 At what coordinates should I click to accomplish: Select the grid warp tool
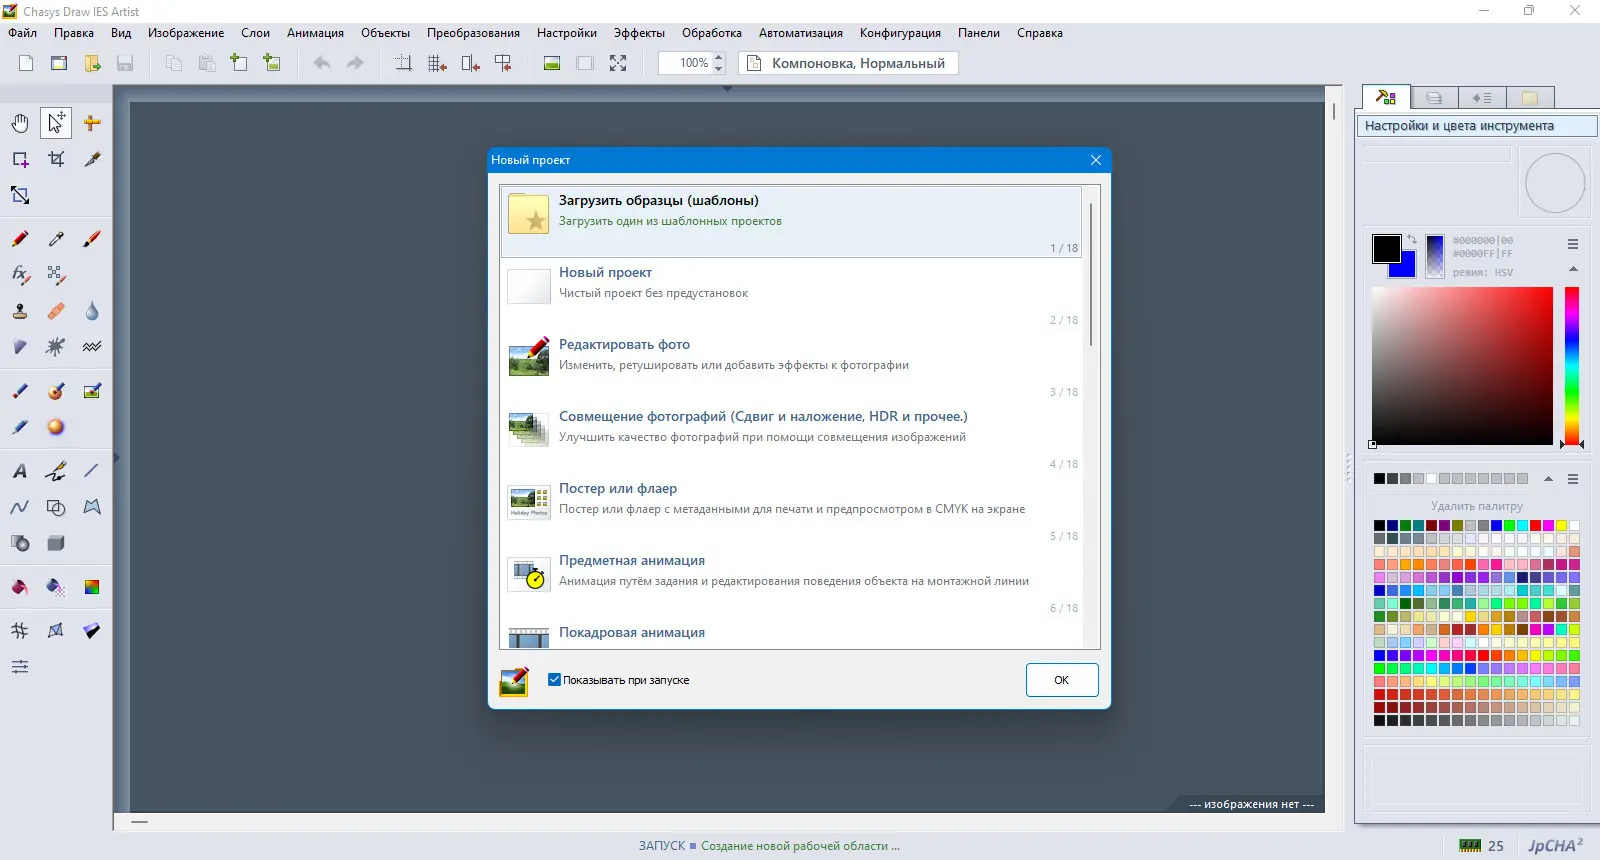(20, 631)
